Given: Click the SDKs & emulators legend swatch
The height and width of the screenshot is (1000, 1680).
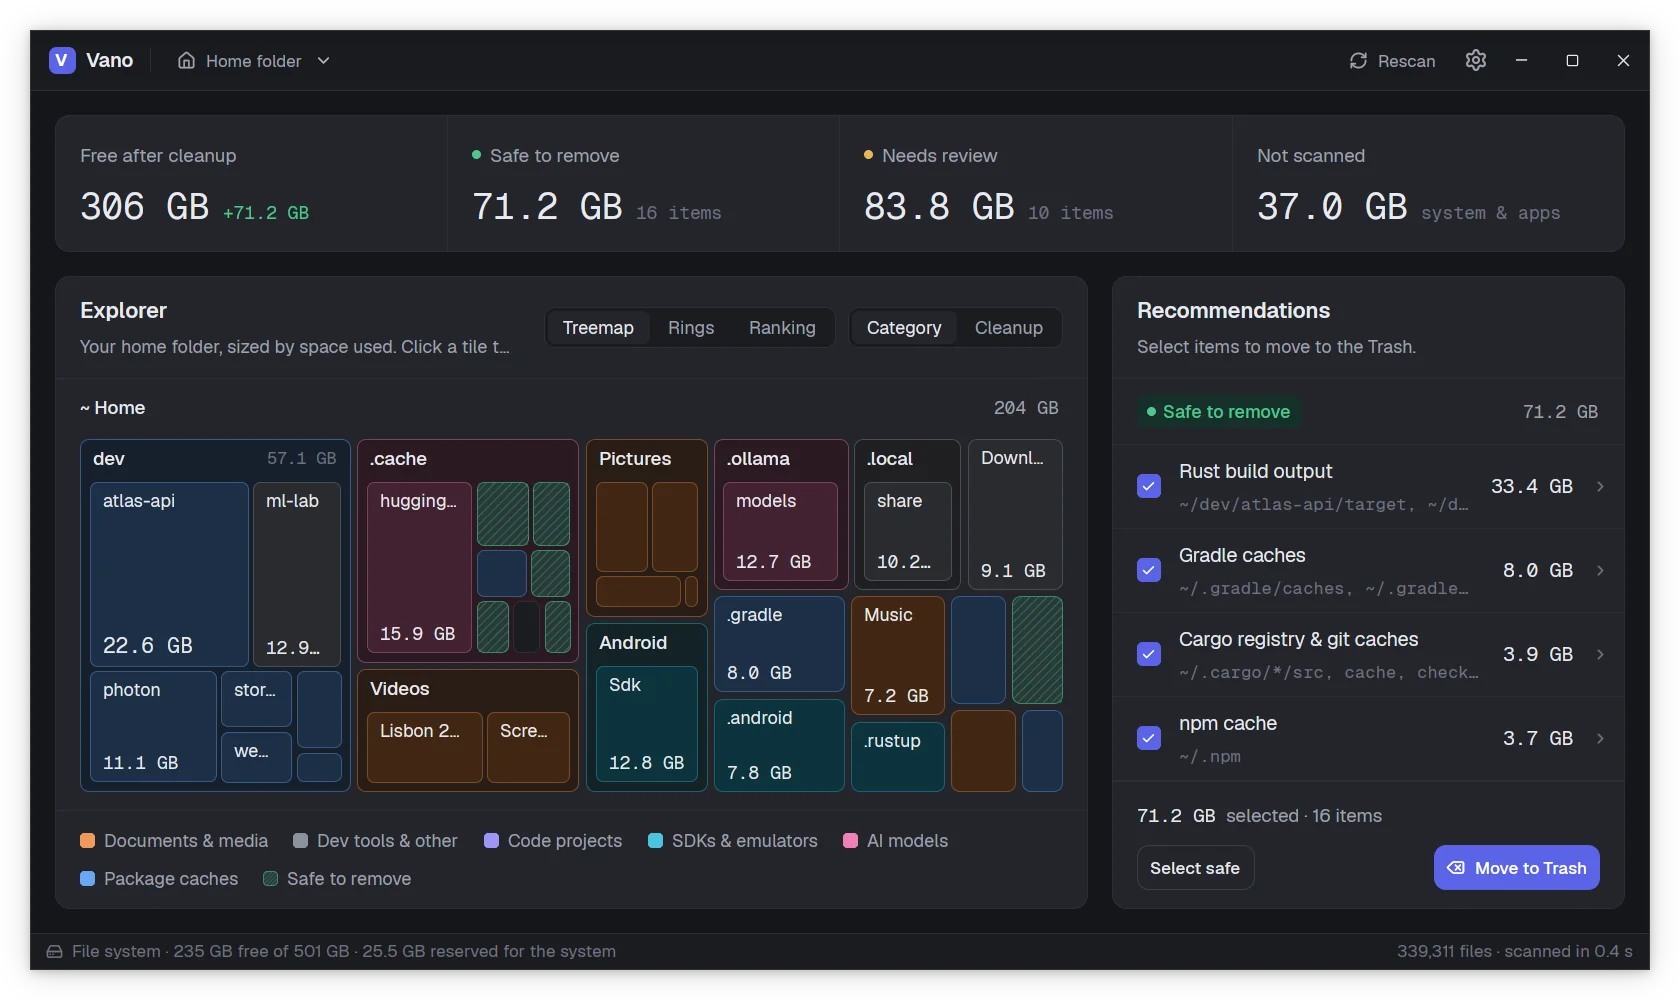Looking at the screenshot, I should pyautogui.click(x=655, y=841).
